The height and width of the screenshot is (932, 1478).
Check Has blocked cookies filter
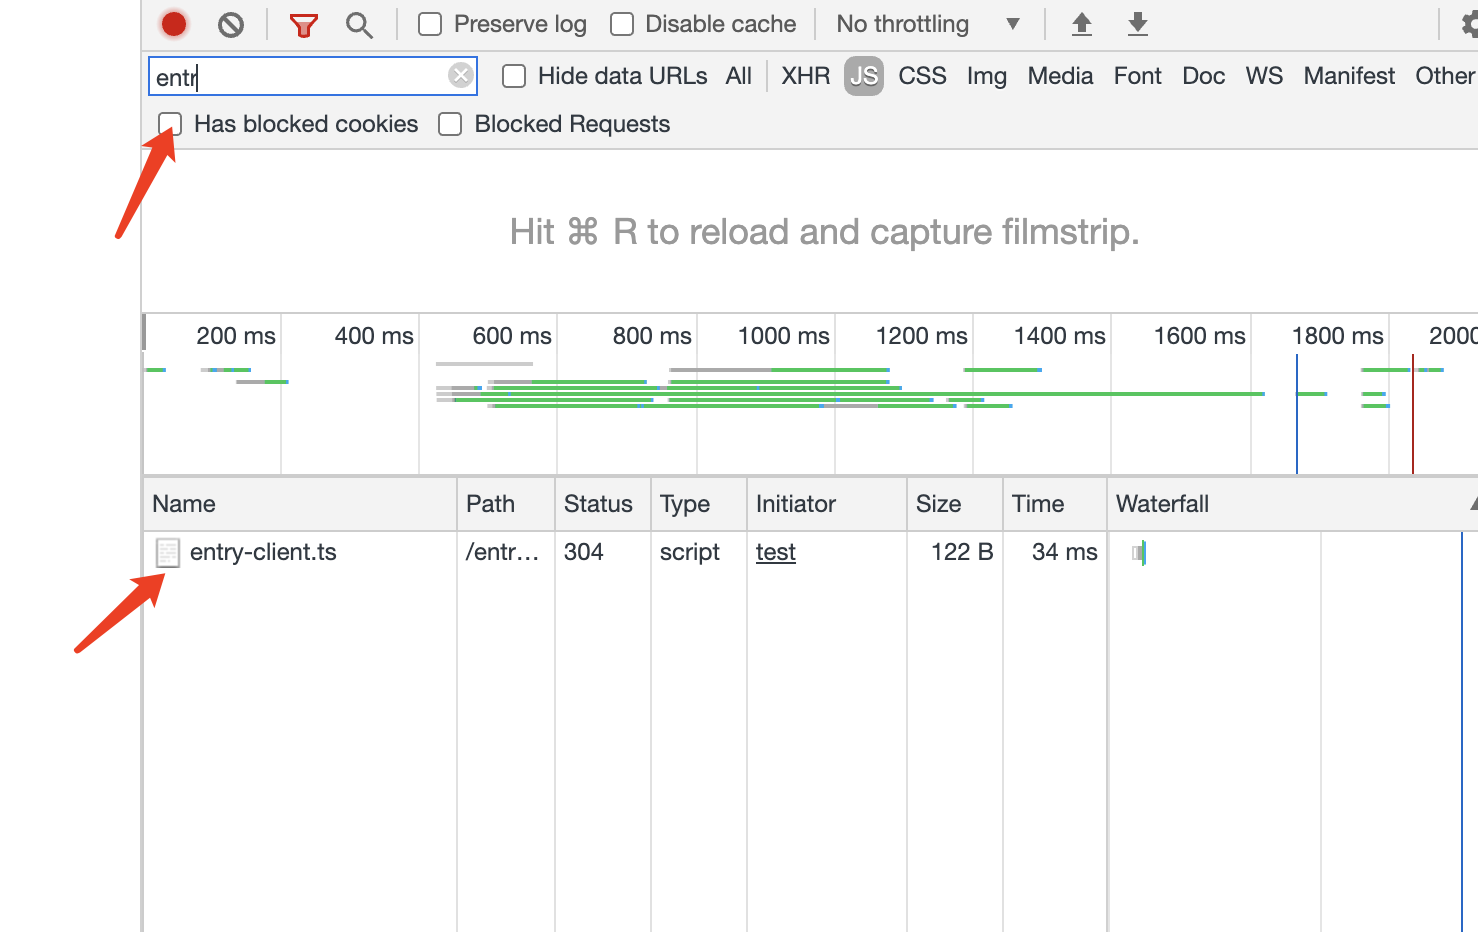coord(169,123)
